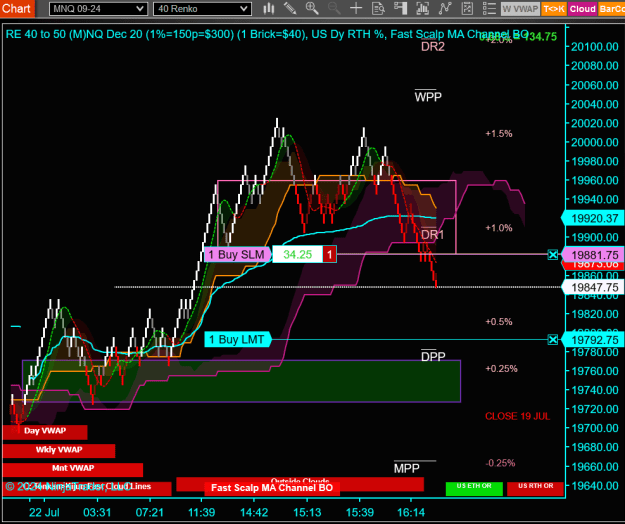Click the MPP pivot label
Image resolution: width=625 pixels, height=524 pixels.
click(407, 468)
